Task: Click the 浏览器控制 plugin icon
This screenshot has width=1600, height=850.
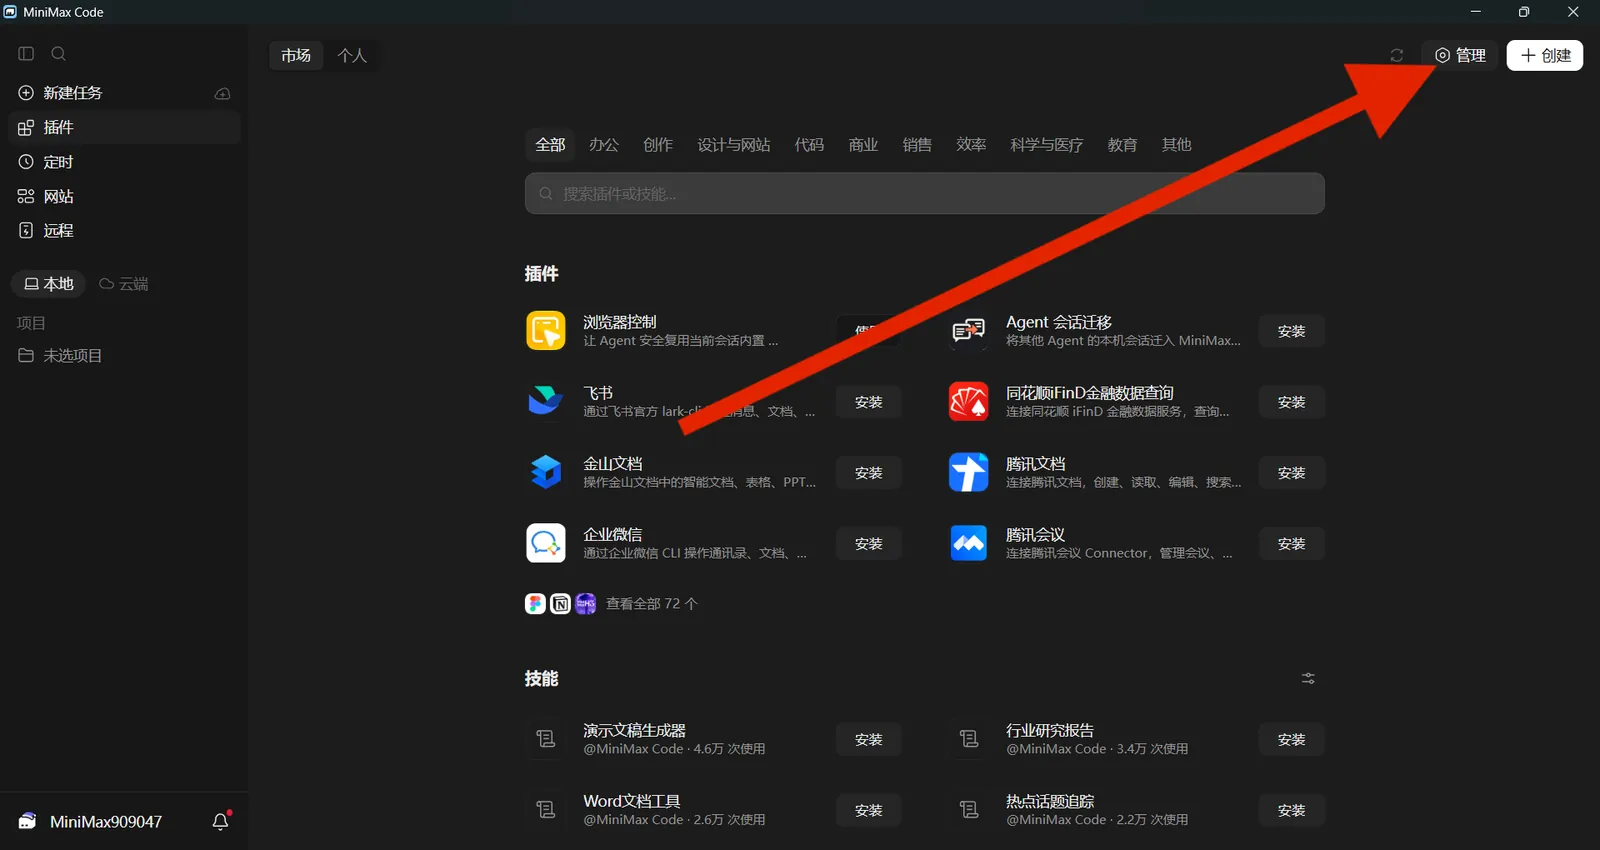Action: 546,331
